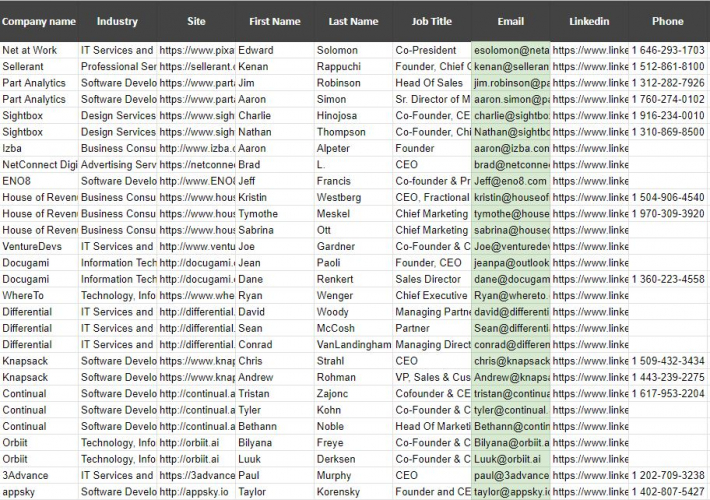710x500 pixels.
Task: Select first name Nathan cell
Action: [x=275, y=132]
